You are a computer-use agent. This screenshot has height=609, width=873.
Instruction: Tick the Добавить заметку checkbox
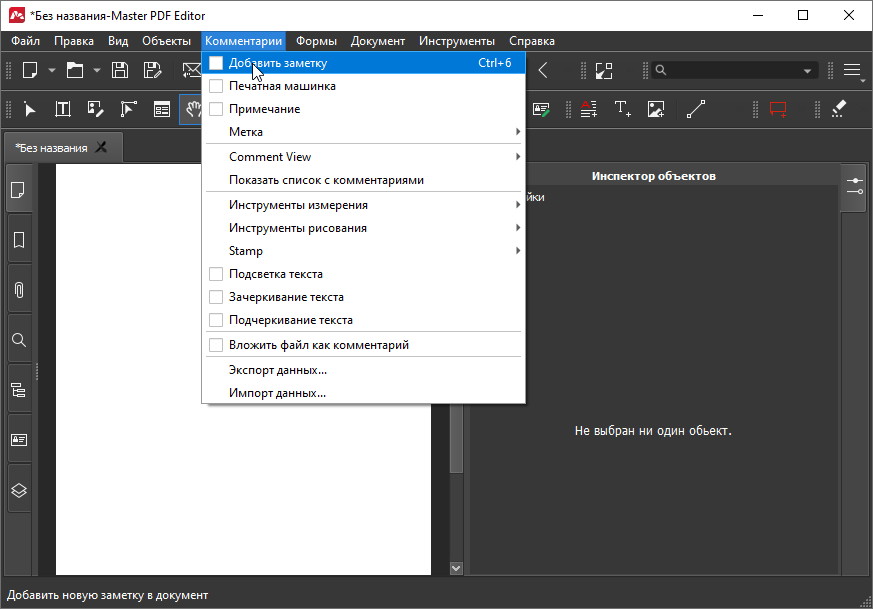[x=216, y=63]
